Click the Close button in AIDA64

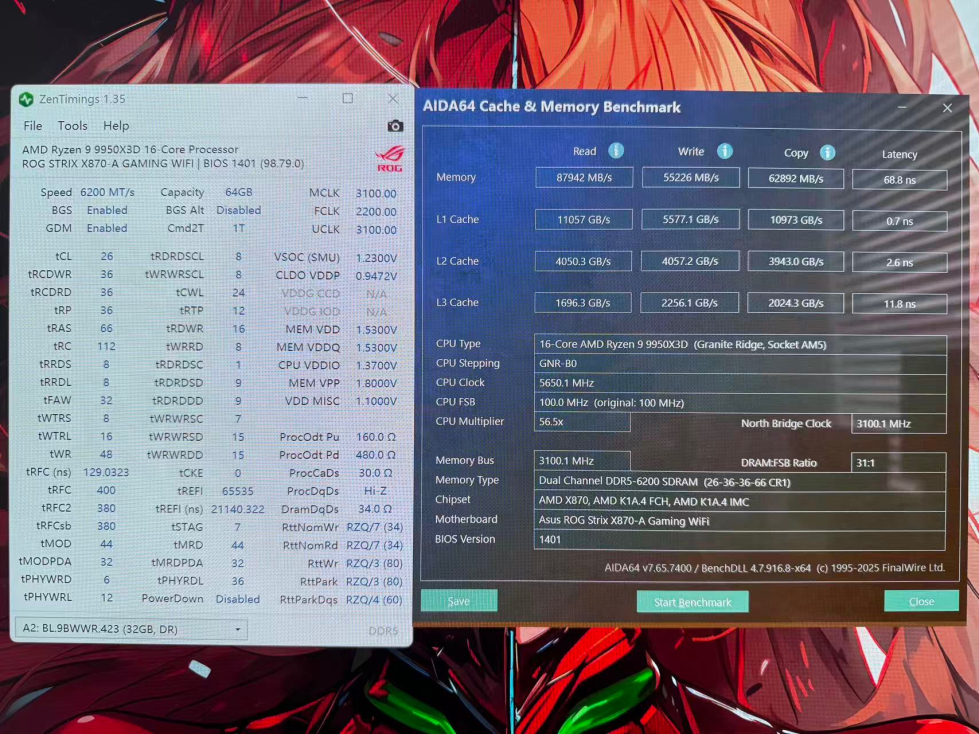click(922, 601)
